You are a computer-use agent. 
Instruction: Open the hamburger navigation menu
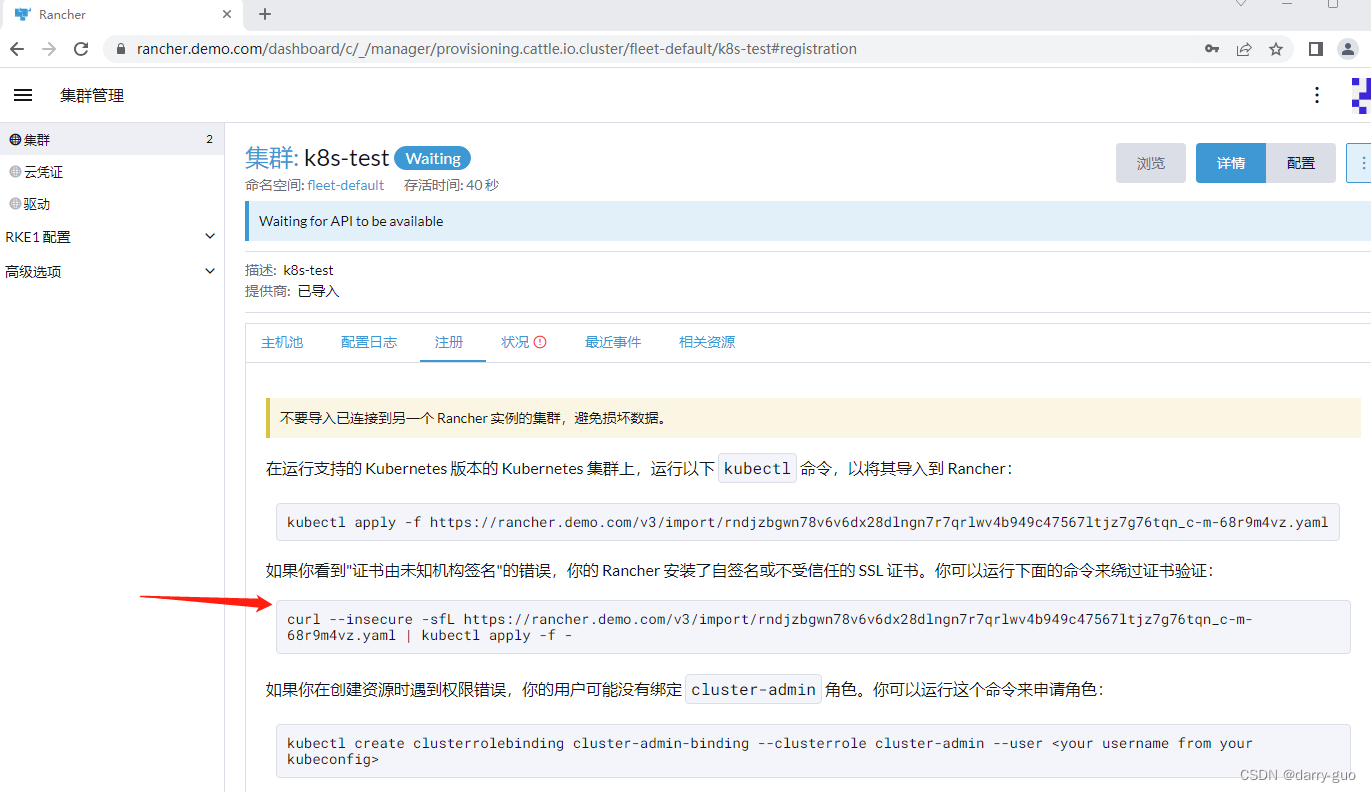(x=23, y=95)
